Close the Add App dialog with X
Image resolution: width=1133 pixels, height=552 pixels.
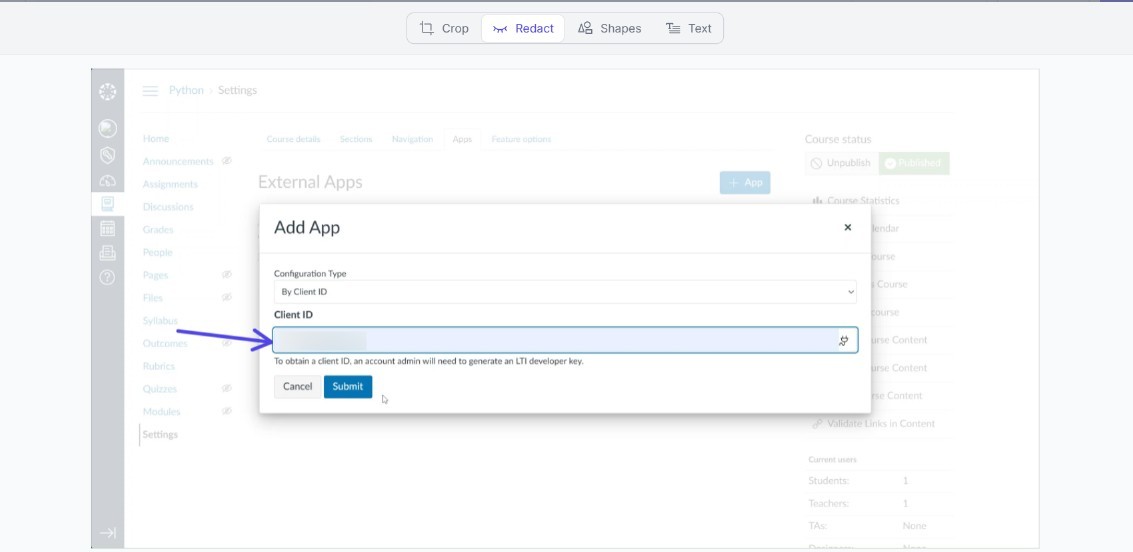848,228
